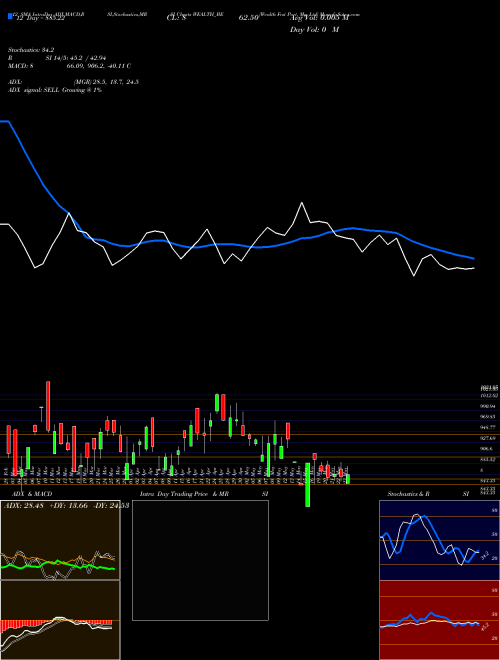The image size is (500, 660).
Task: Click the 'ADX signal: SELL Growing @ 1%' text
Action: (55, 90)
